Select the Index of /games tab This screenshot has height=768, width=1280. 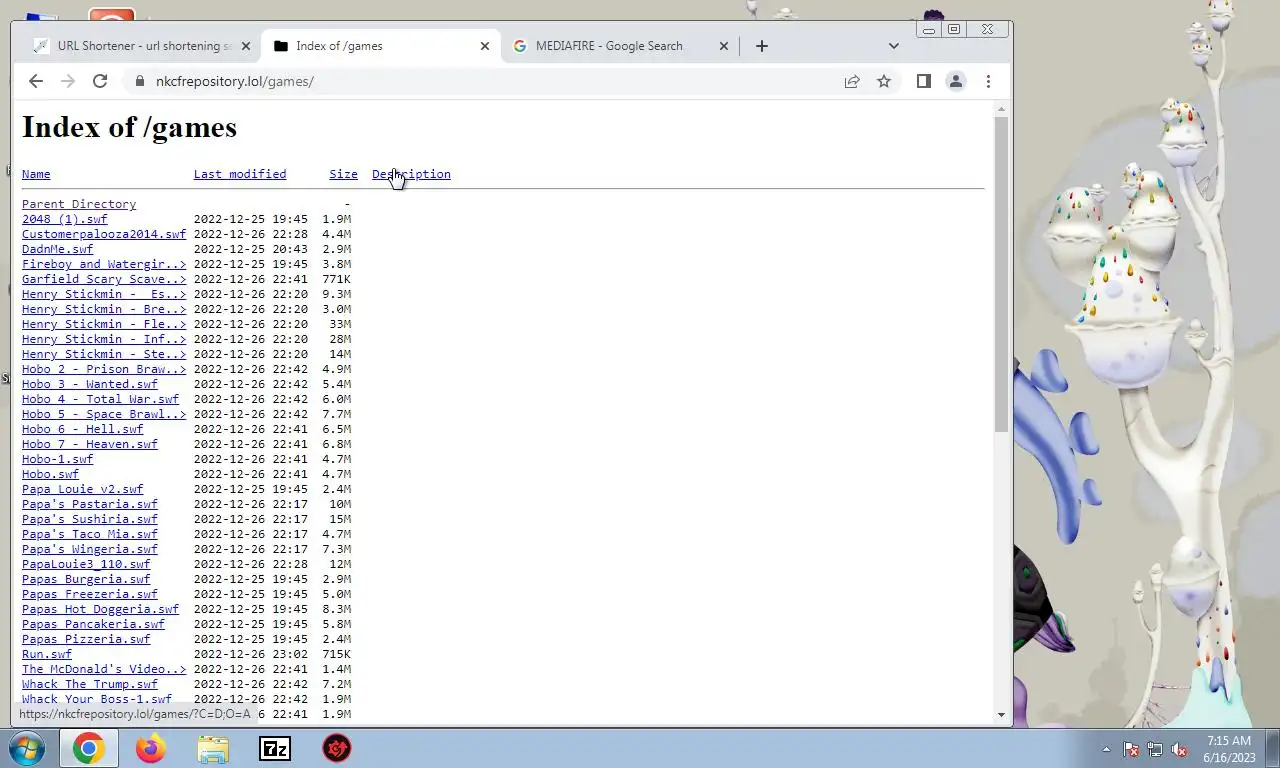click(380, 46)
